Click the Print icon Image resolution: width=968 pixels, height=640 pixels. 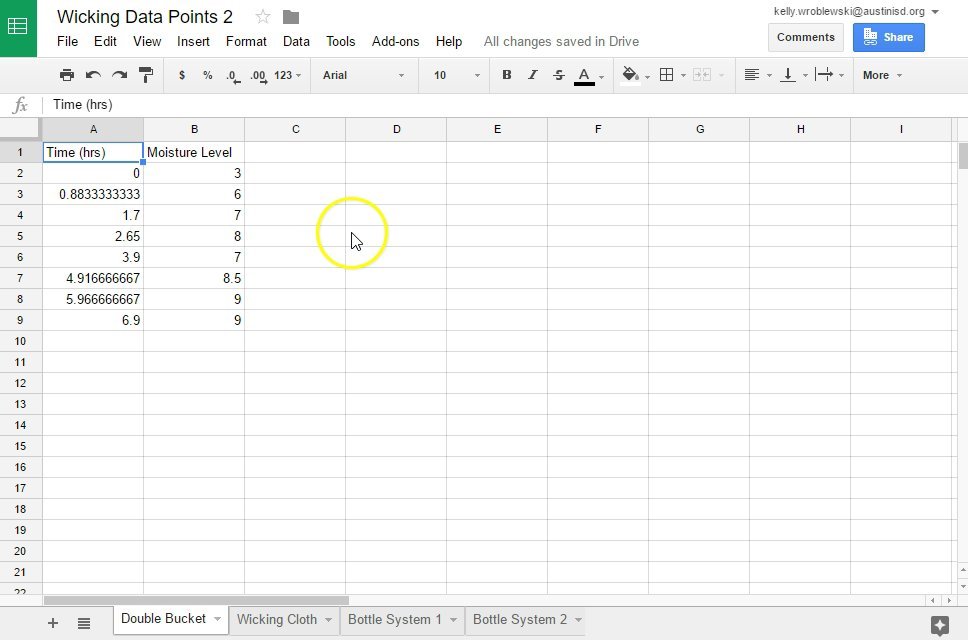coord(66,75)
